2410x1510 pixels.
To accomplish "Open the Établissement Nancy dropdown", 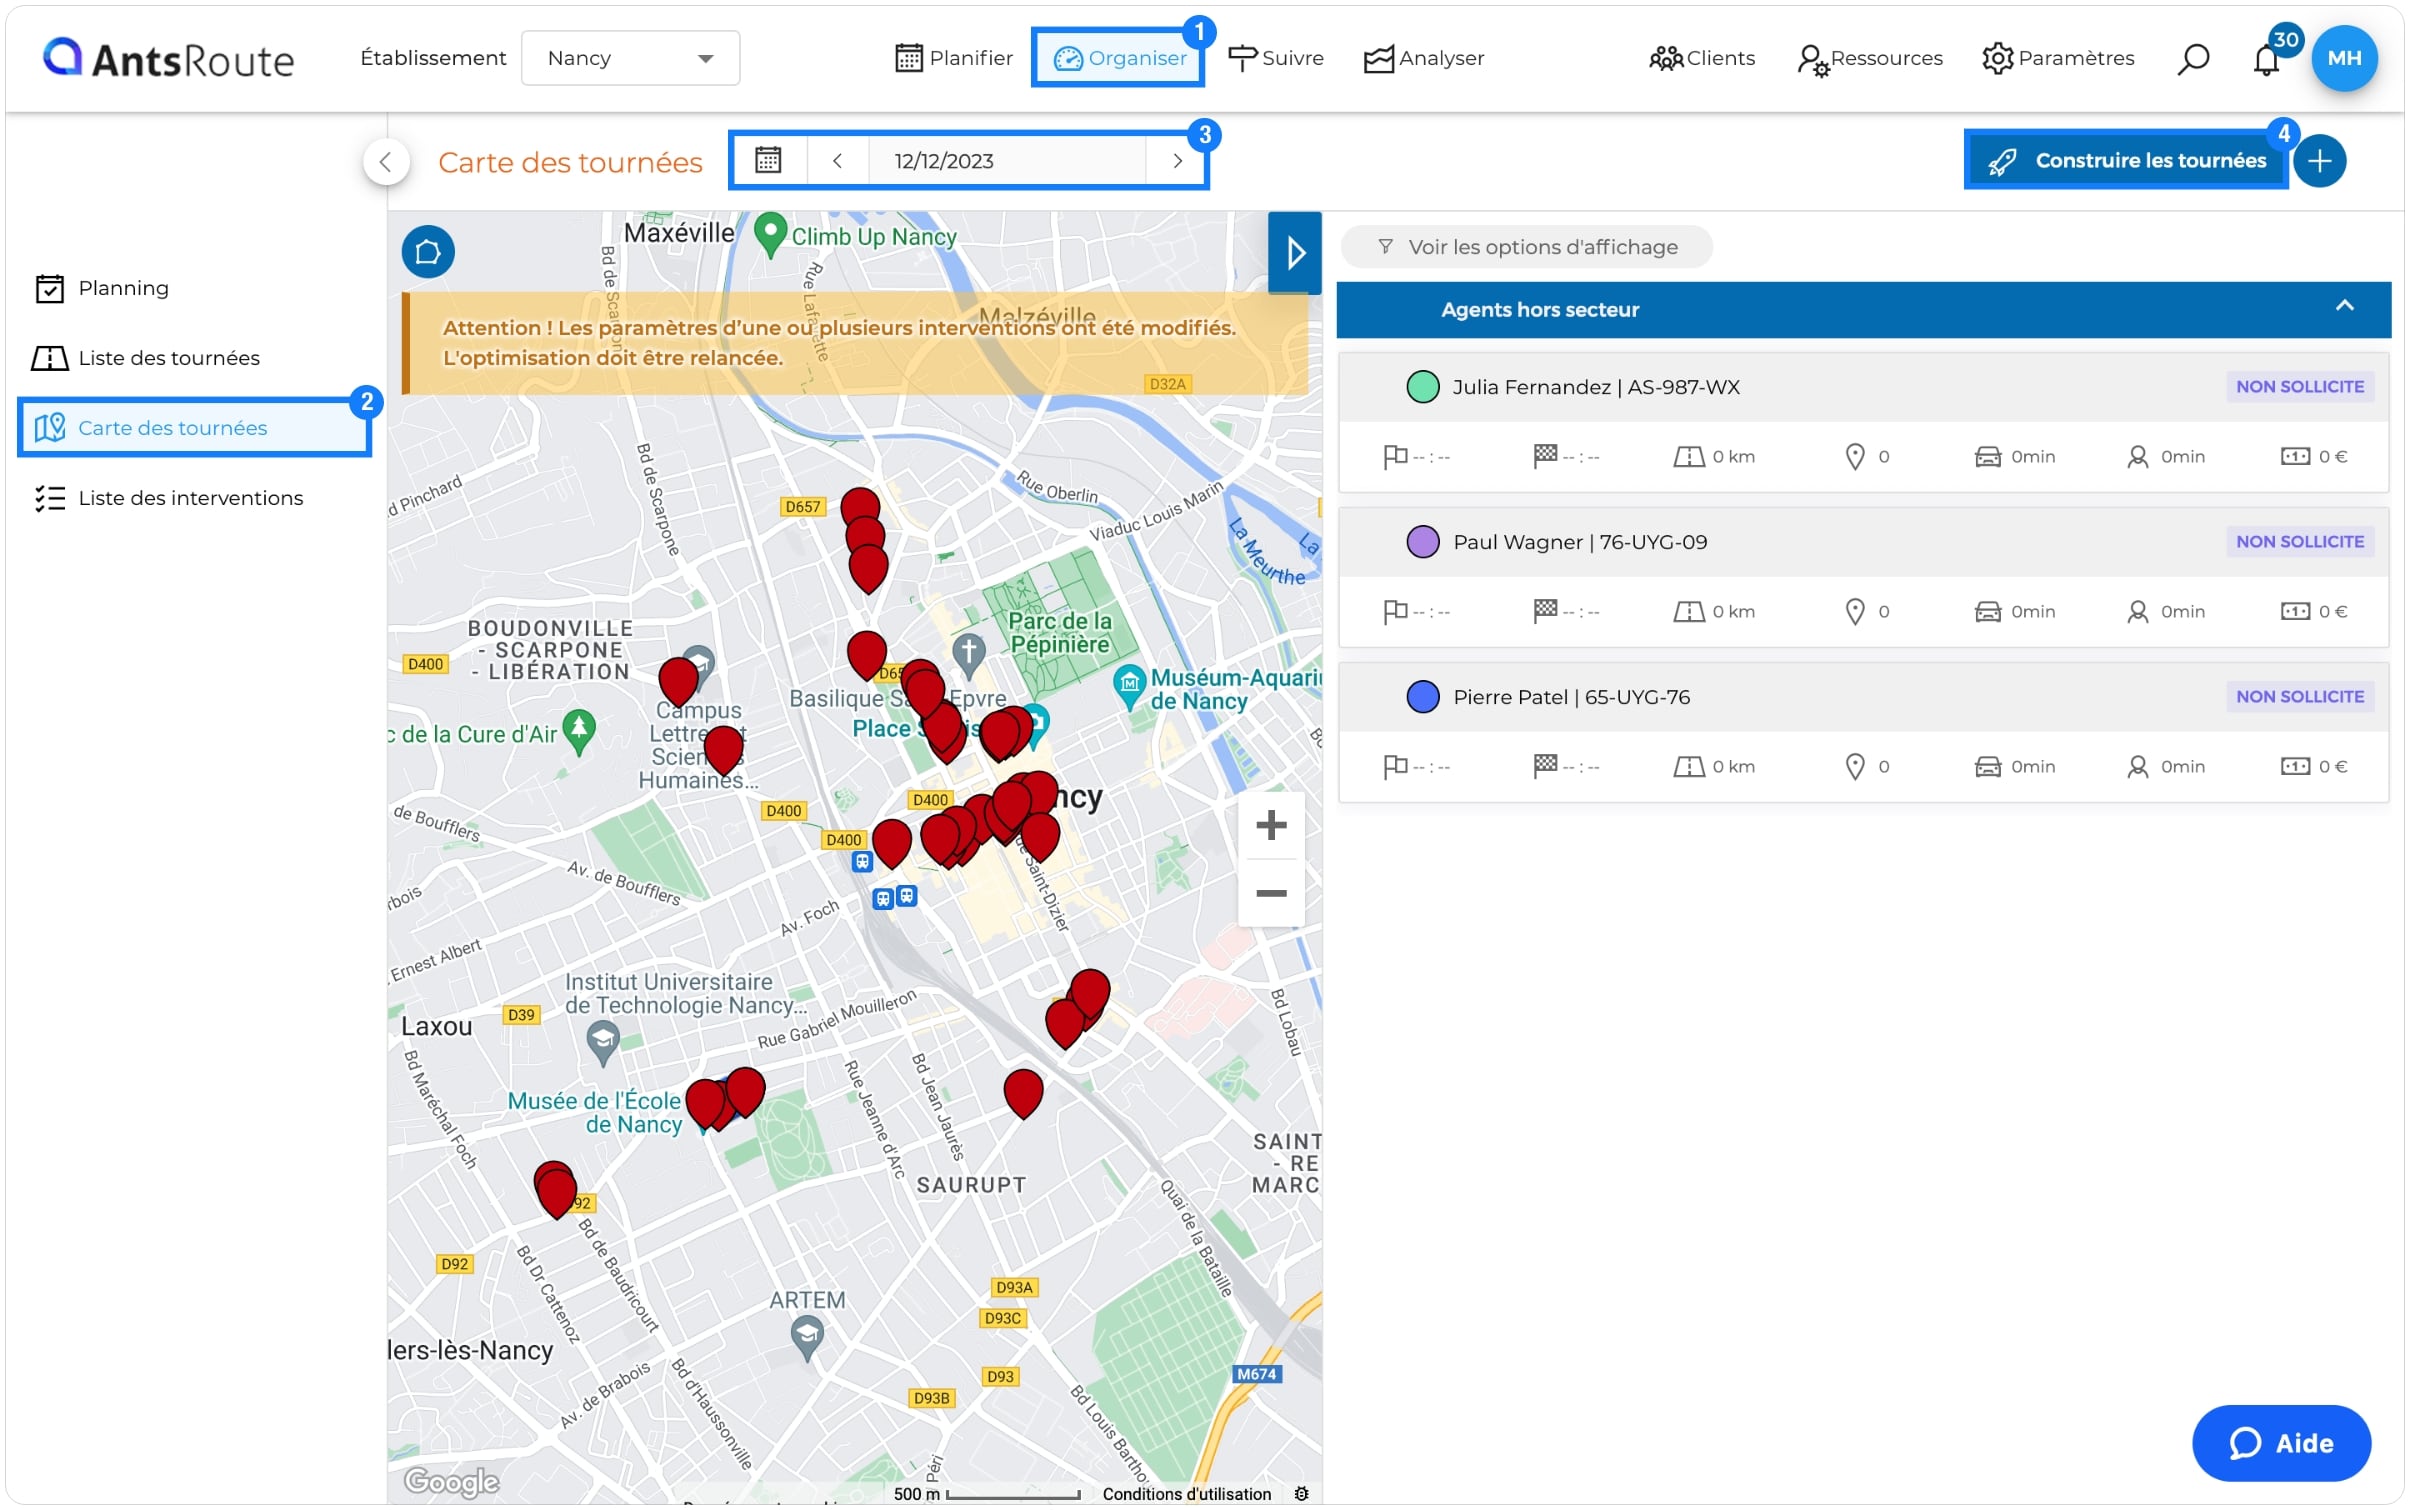I will click(630, 58).
